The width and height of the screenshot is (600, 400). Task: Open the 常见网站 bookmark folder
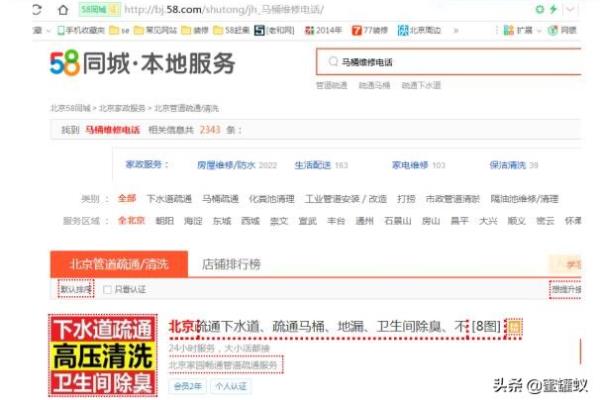coord(155,30)
